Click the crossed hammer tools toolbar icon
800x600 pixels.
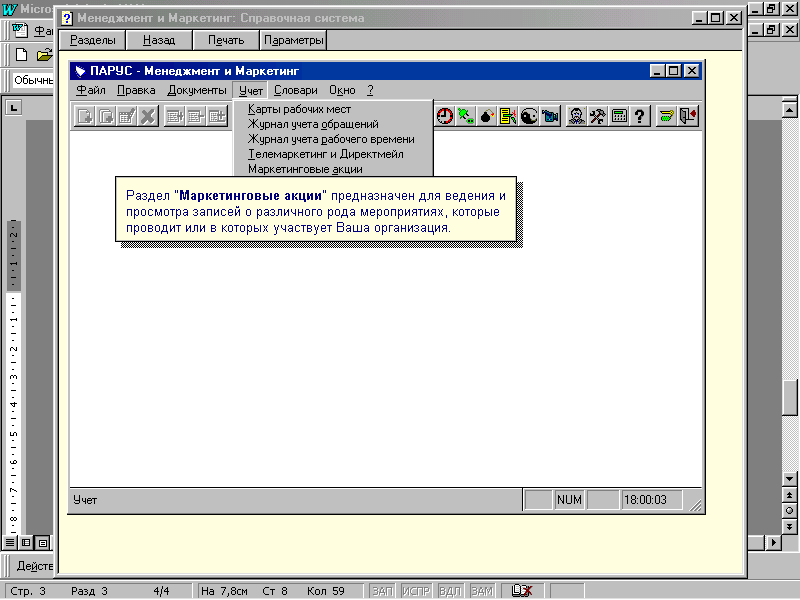click(598, 116)
